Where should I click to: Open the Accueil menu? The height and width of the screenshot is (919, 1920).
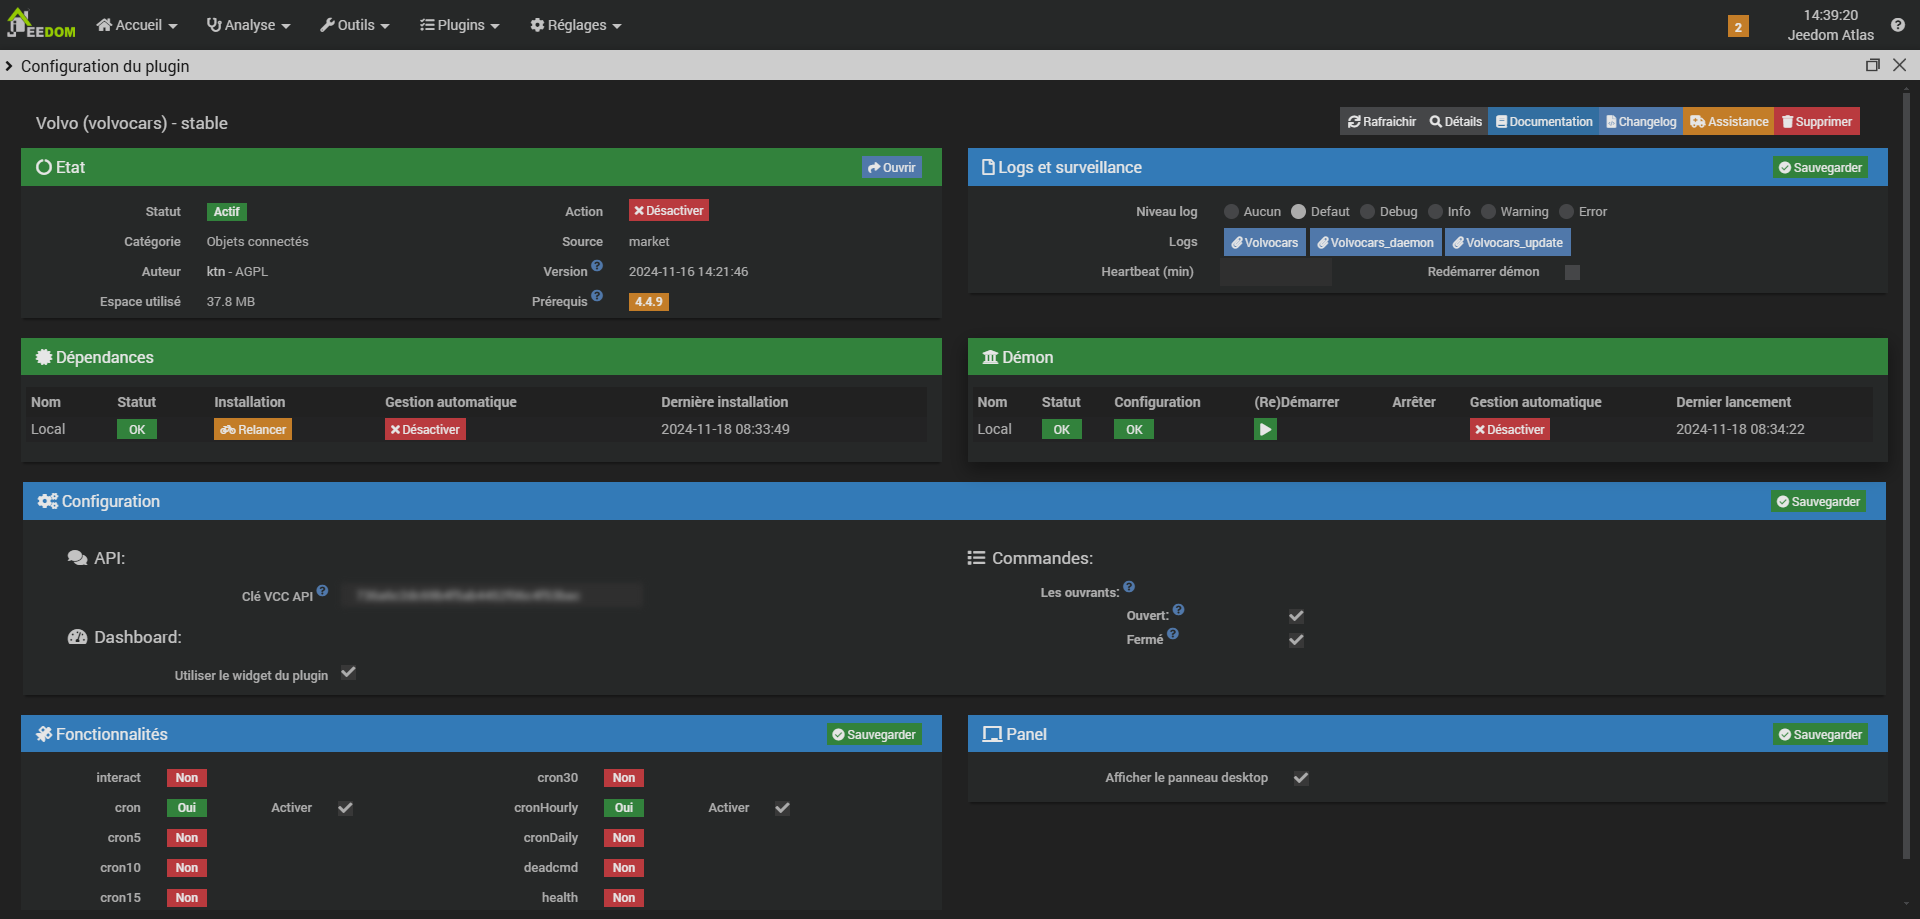click(137, 25)
